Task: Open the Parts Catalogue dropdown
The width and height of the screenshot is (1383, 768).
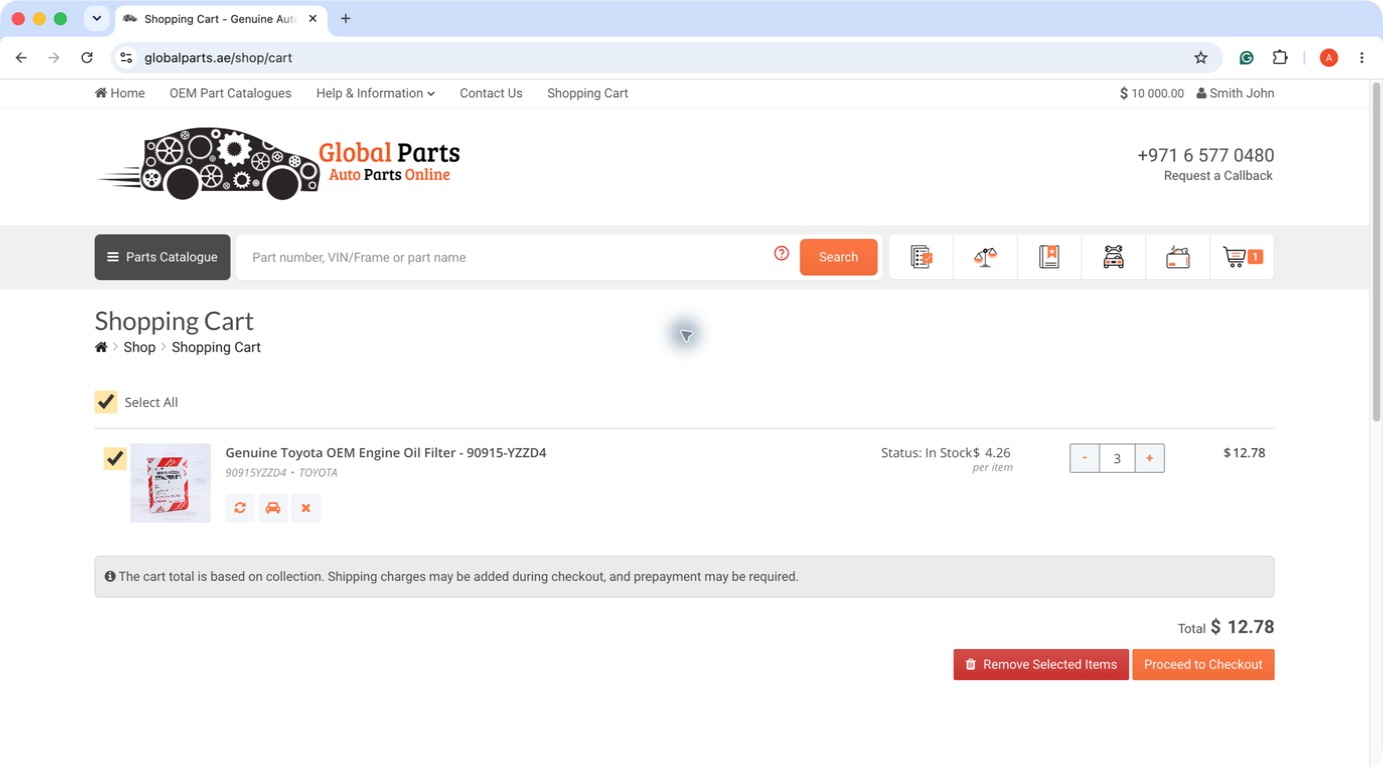Action: (163, 257)
